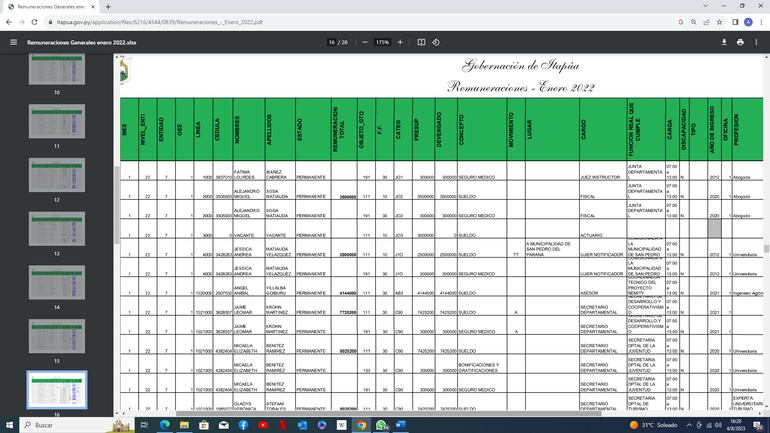
Task: Open Chrome three-dot menu
Action: click(x=761, y=22)
